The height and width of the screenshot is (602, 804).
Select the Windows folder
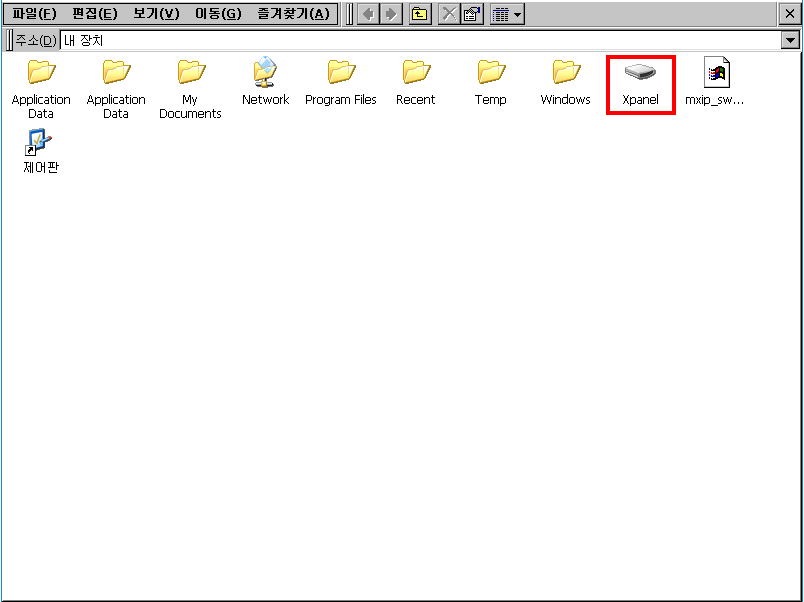coord(566,82)
